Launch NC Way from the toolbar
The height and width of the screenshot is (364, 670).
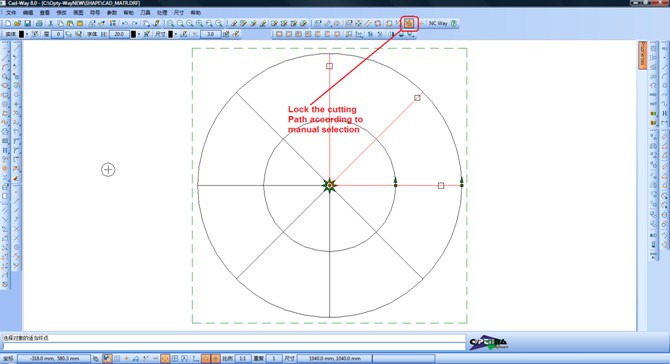pyautogui.click(x=438, y=23)
